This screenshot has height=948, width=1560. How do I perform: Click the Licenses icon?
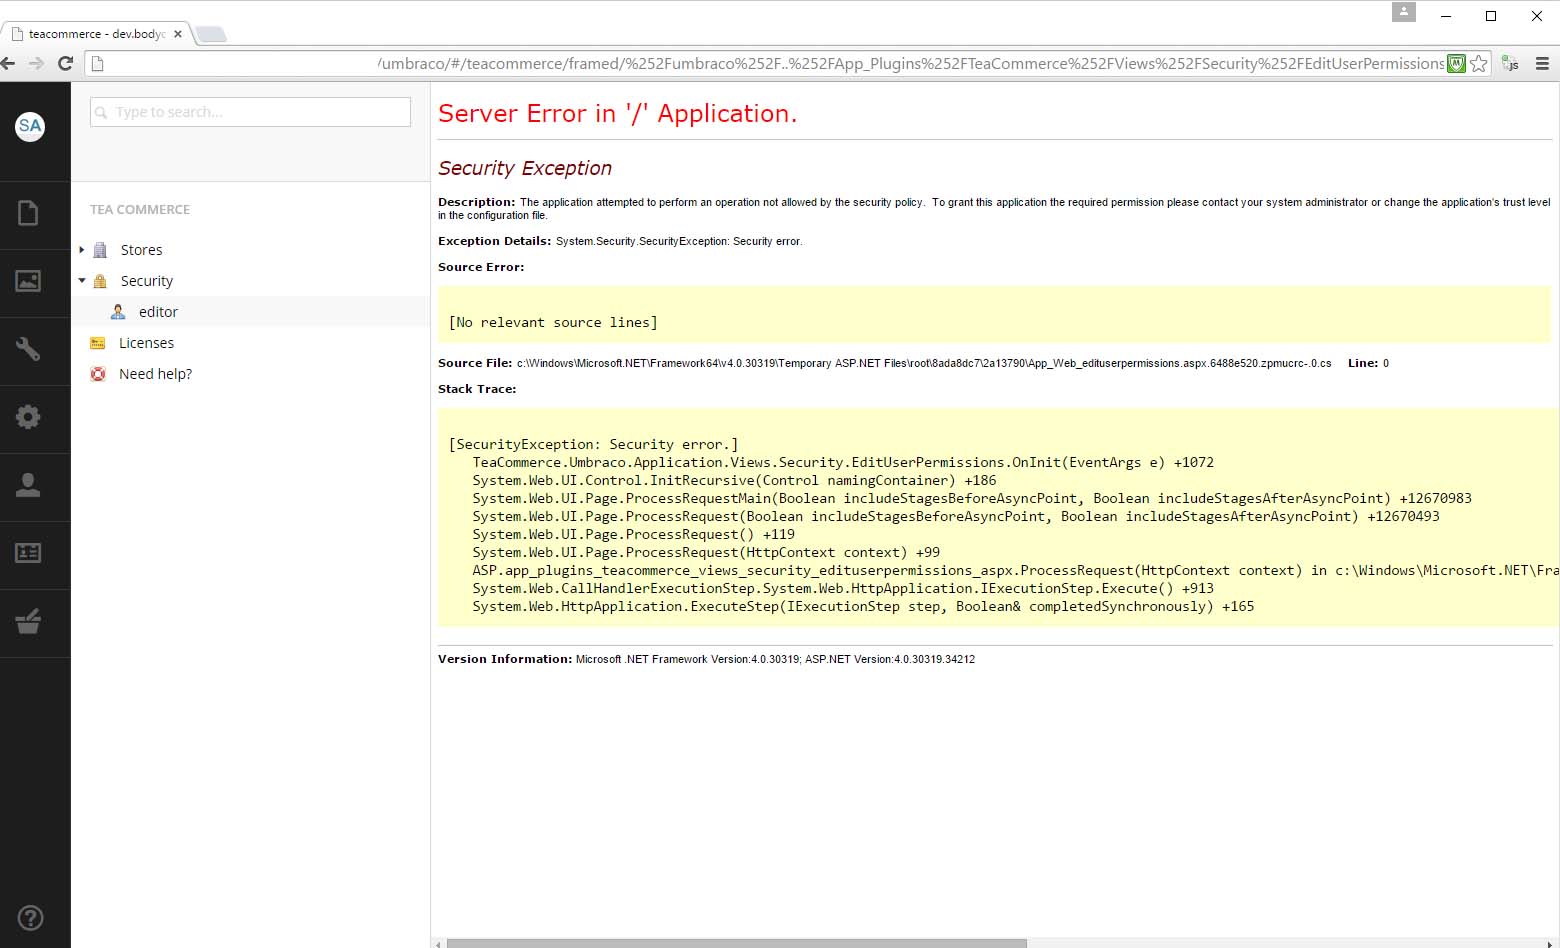(x=98, y=343)
